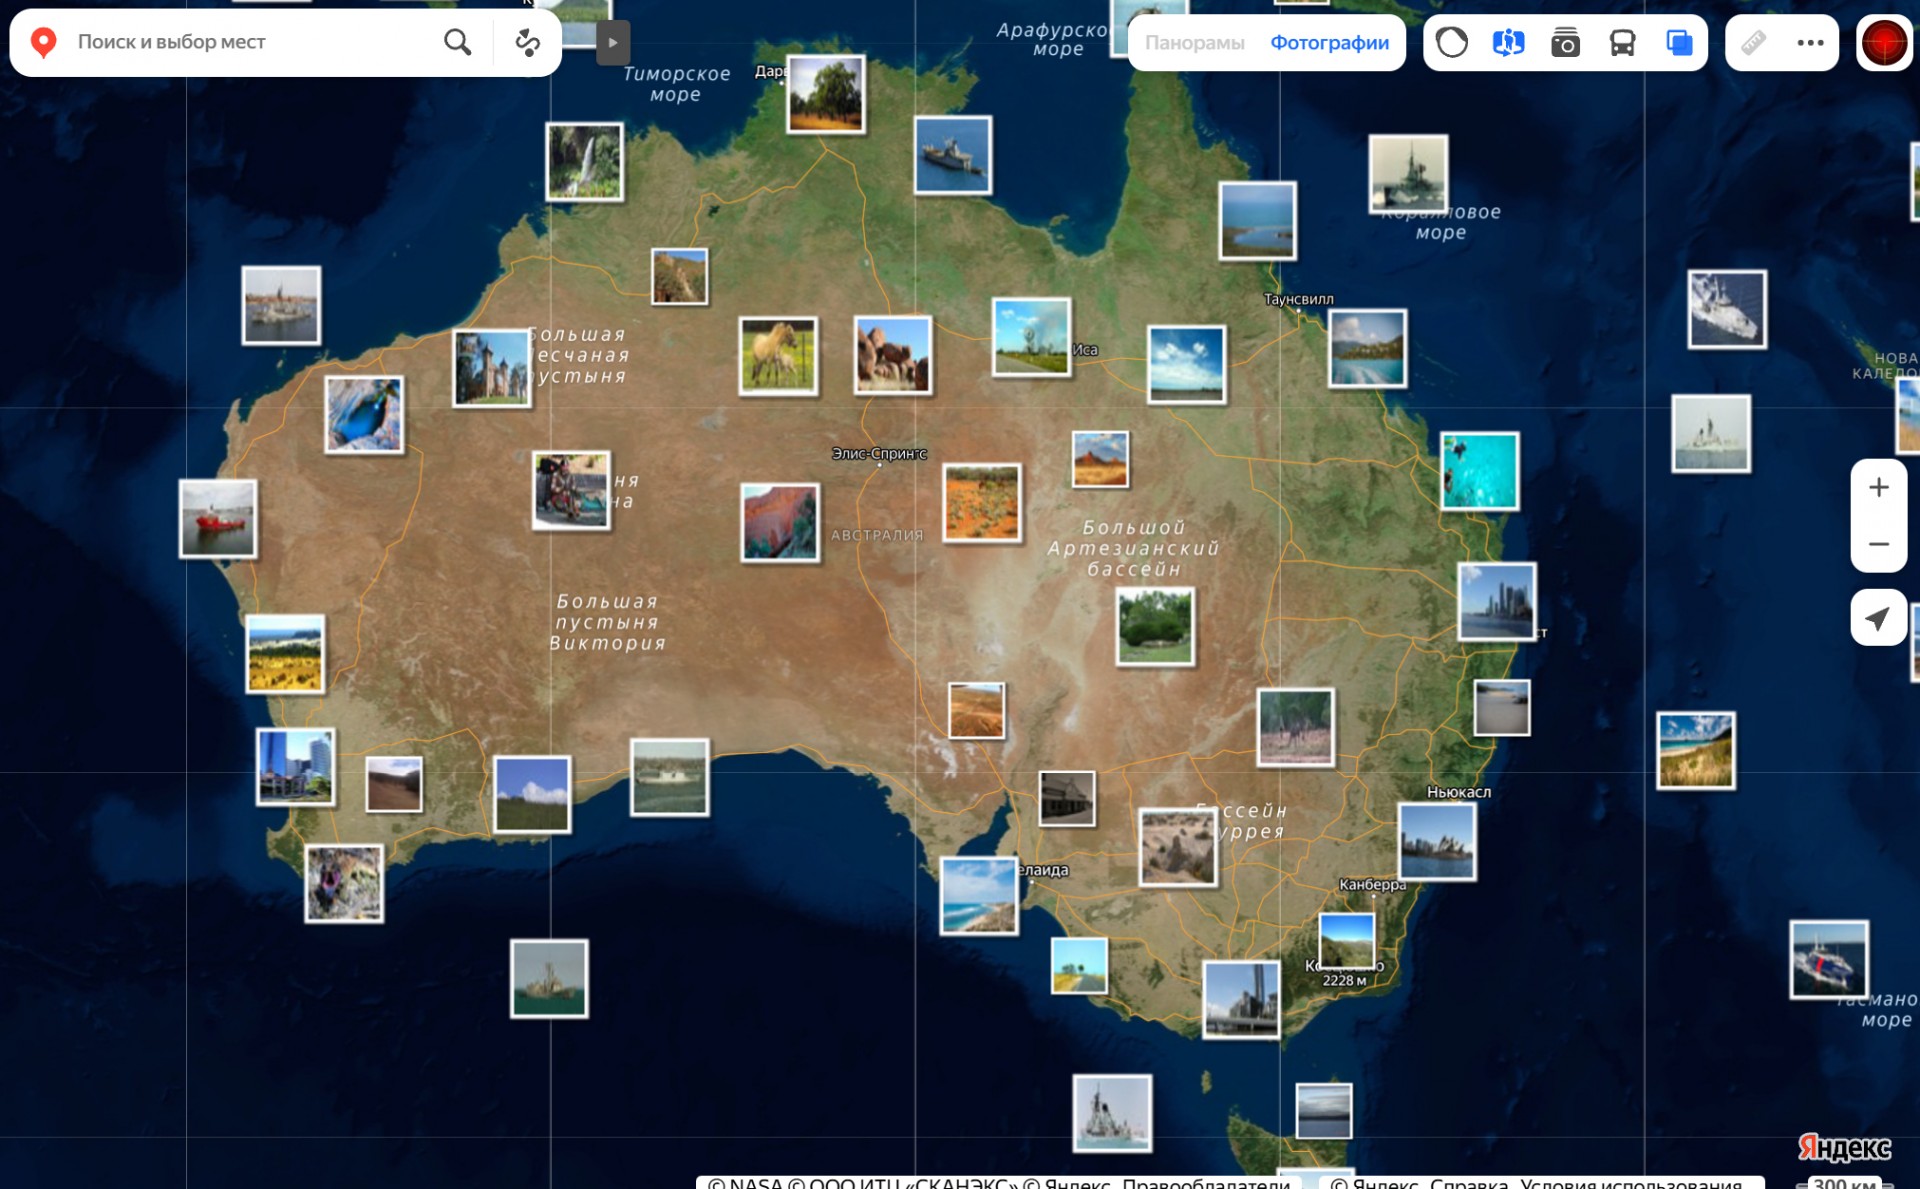The height and width of the screenshot is (1189, 1920).
Task: Open the boulders rock formation photo
Action: pos(893,355)
